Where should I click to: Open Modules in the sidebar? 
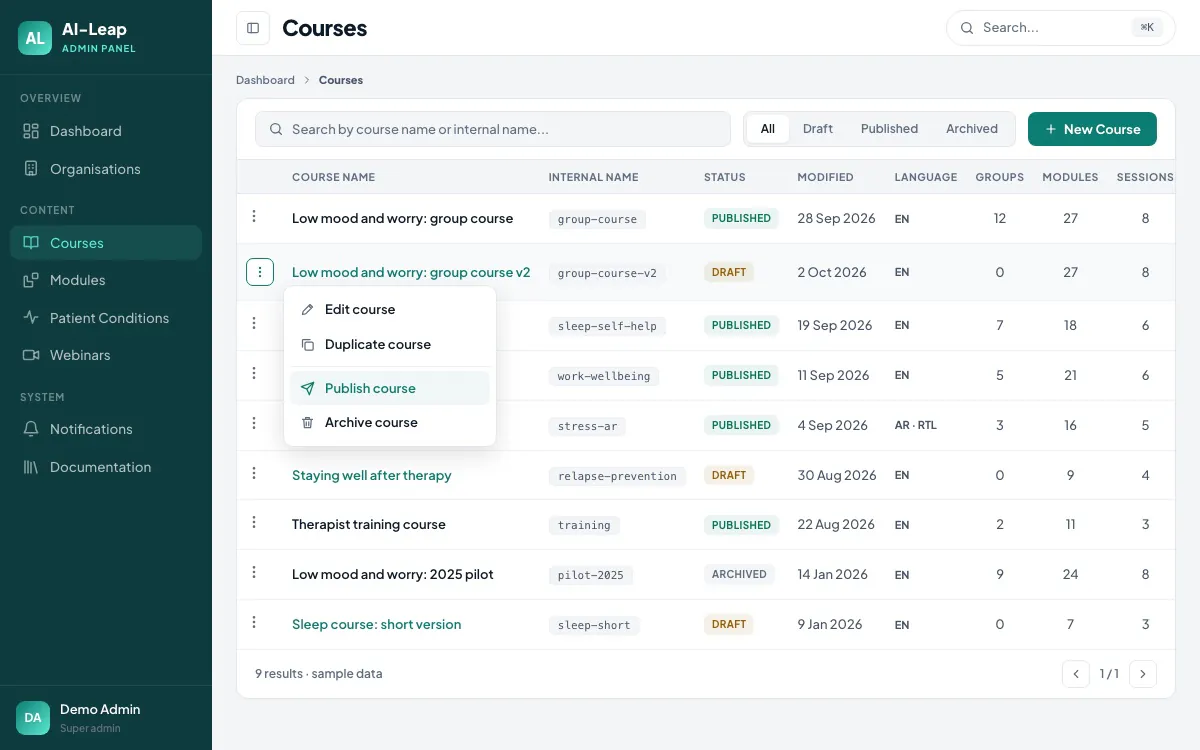coord(106,280)
